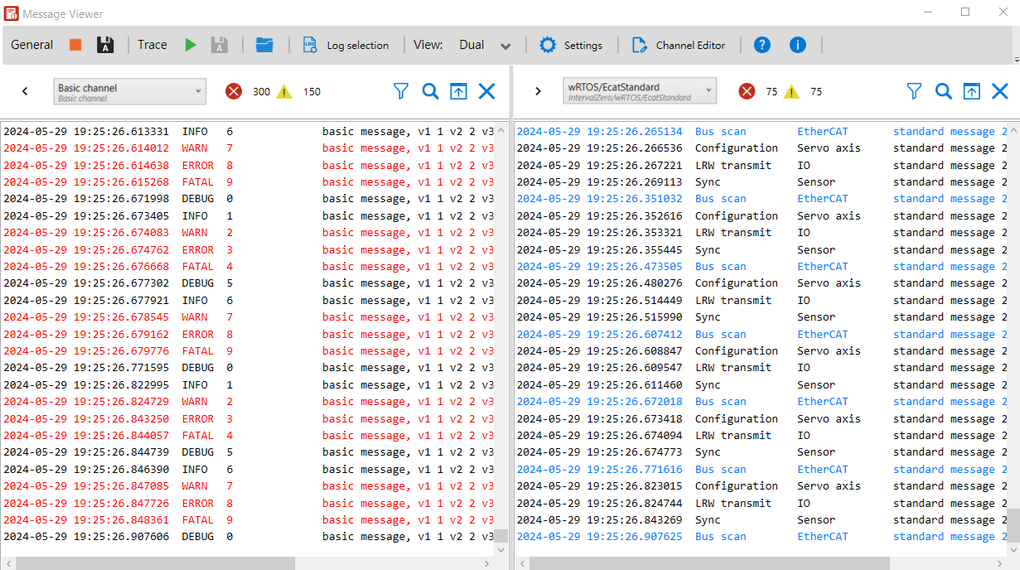Click the Help question mark icon
Viewport: 1020px width, 570px height.
tap(762, 45)
